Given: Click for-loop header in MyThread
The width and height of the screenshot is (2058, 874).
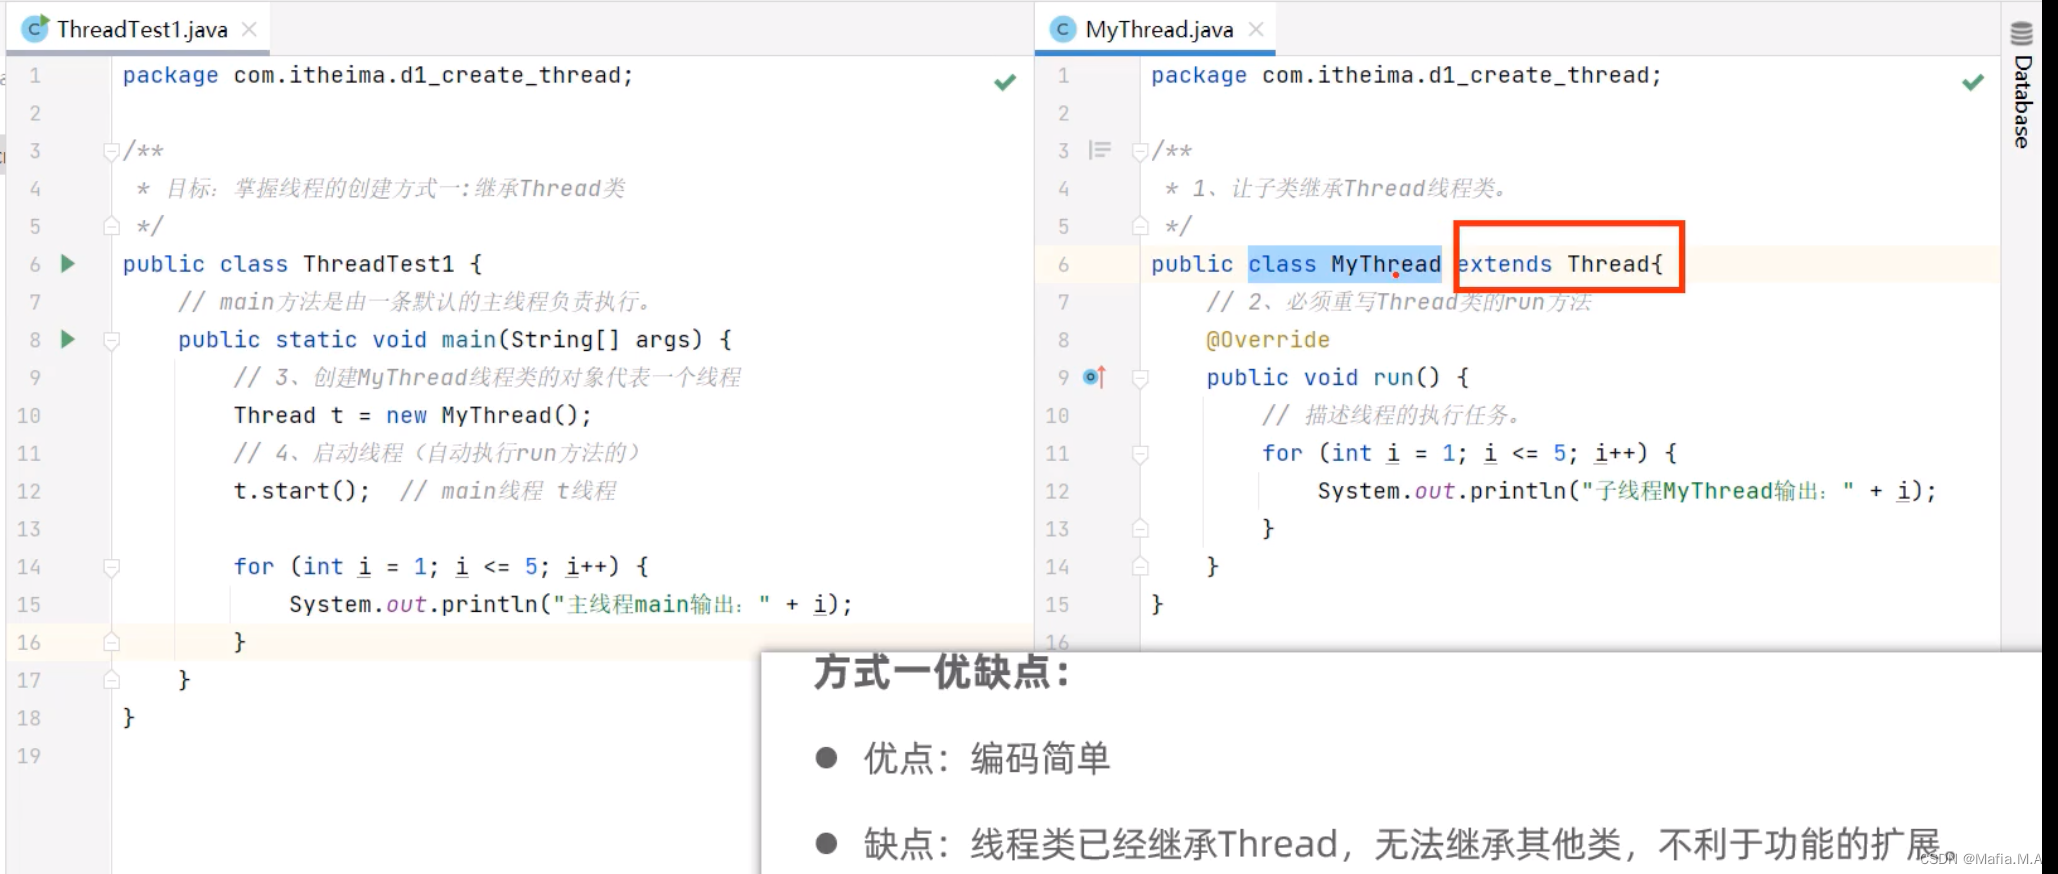Looking at the screenshot, I should click(x=1469, y=453).
